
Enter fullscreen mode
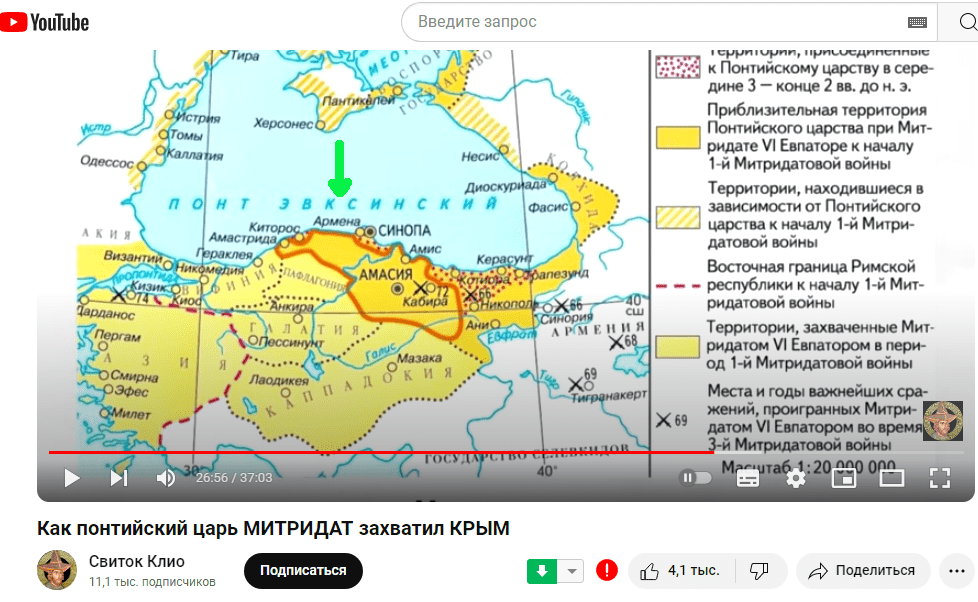pyautogui.click(x=939, y=478)
